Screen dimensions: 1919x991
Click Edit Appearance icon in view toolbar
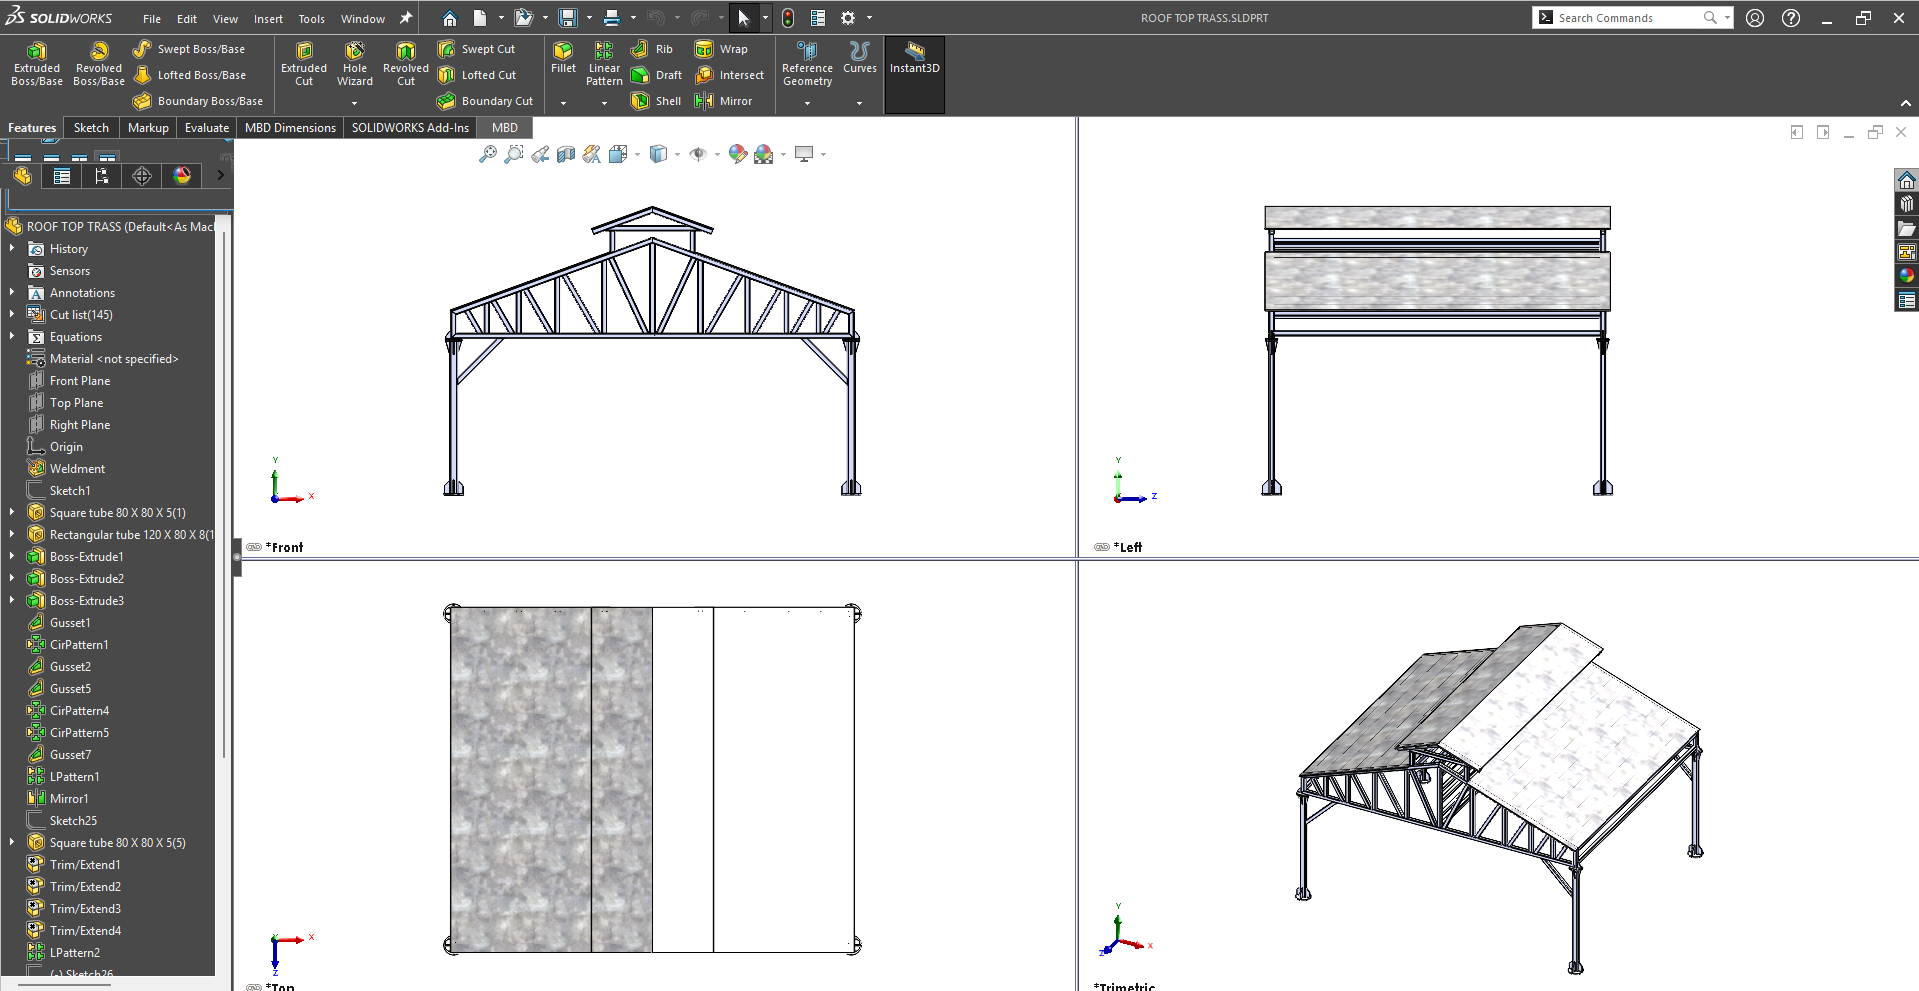tap(737, 154)
